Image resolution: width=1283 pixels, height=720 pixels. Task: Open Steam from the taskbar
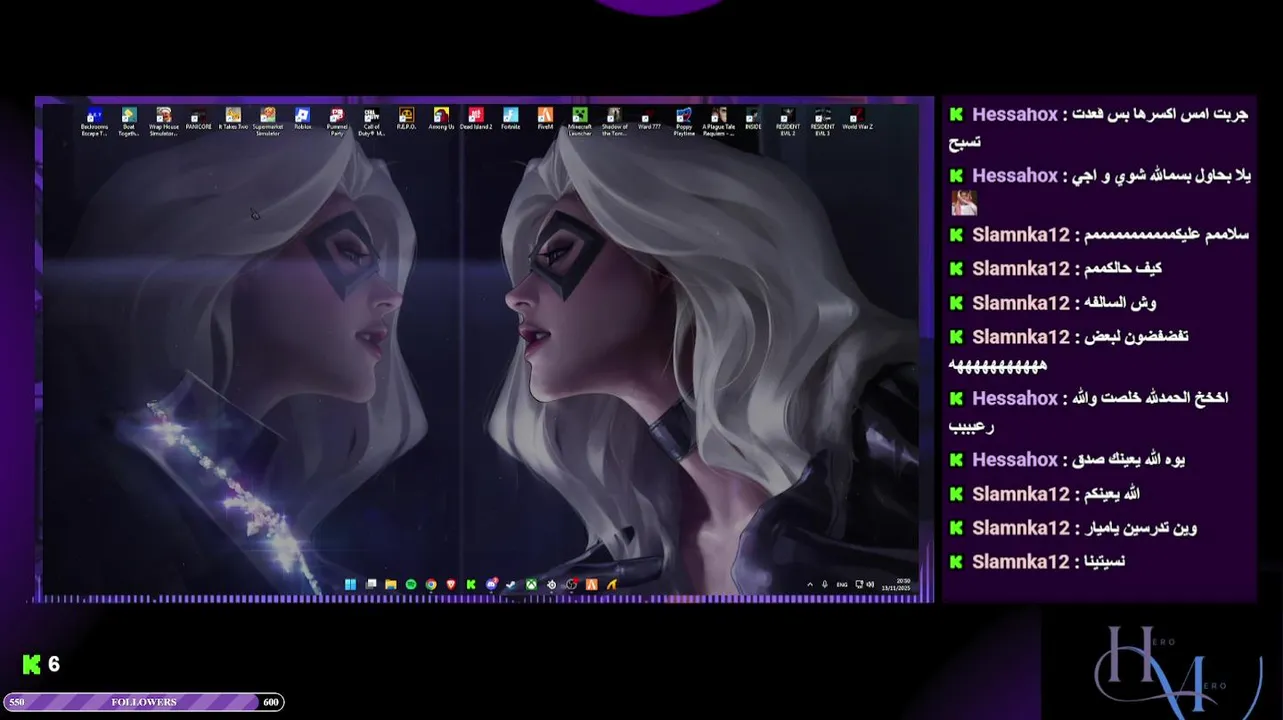(x=510, y=584)
